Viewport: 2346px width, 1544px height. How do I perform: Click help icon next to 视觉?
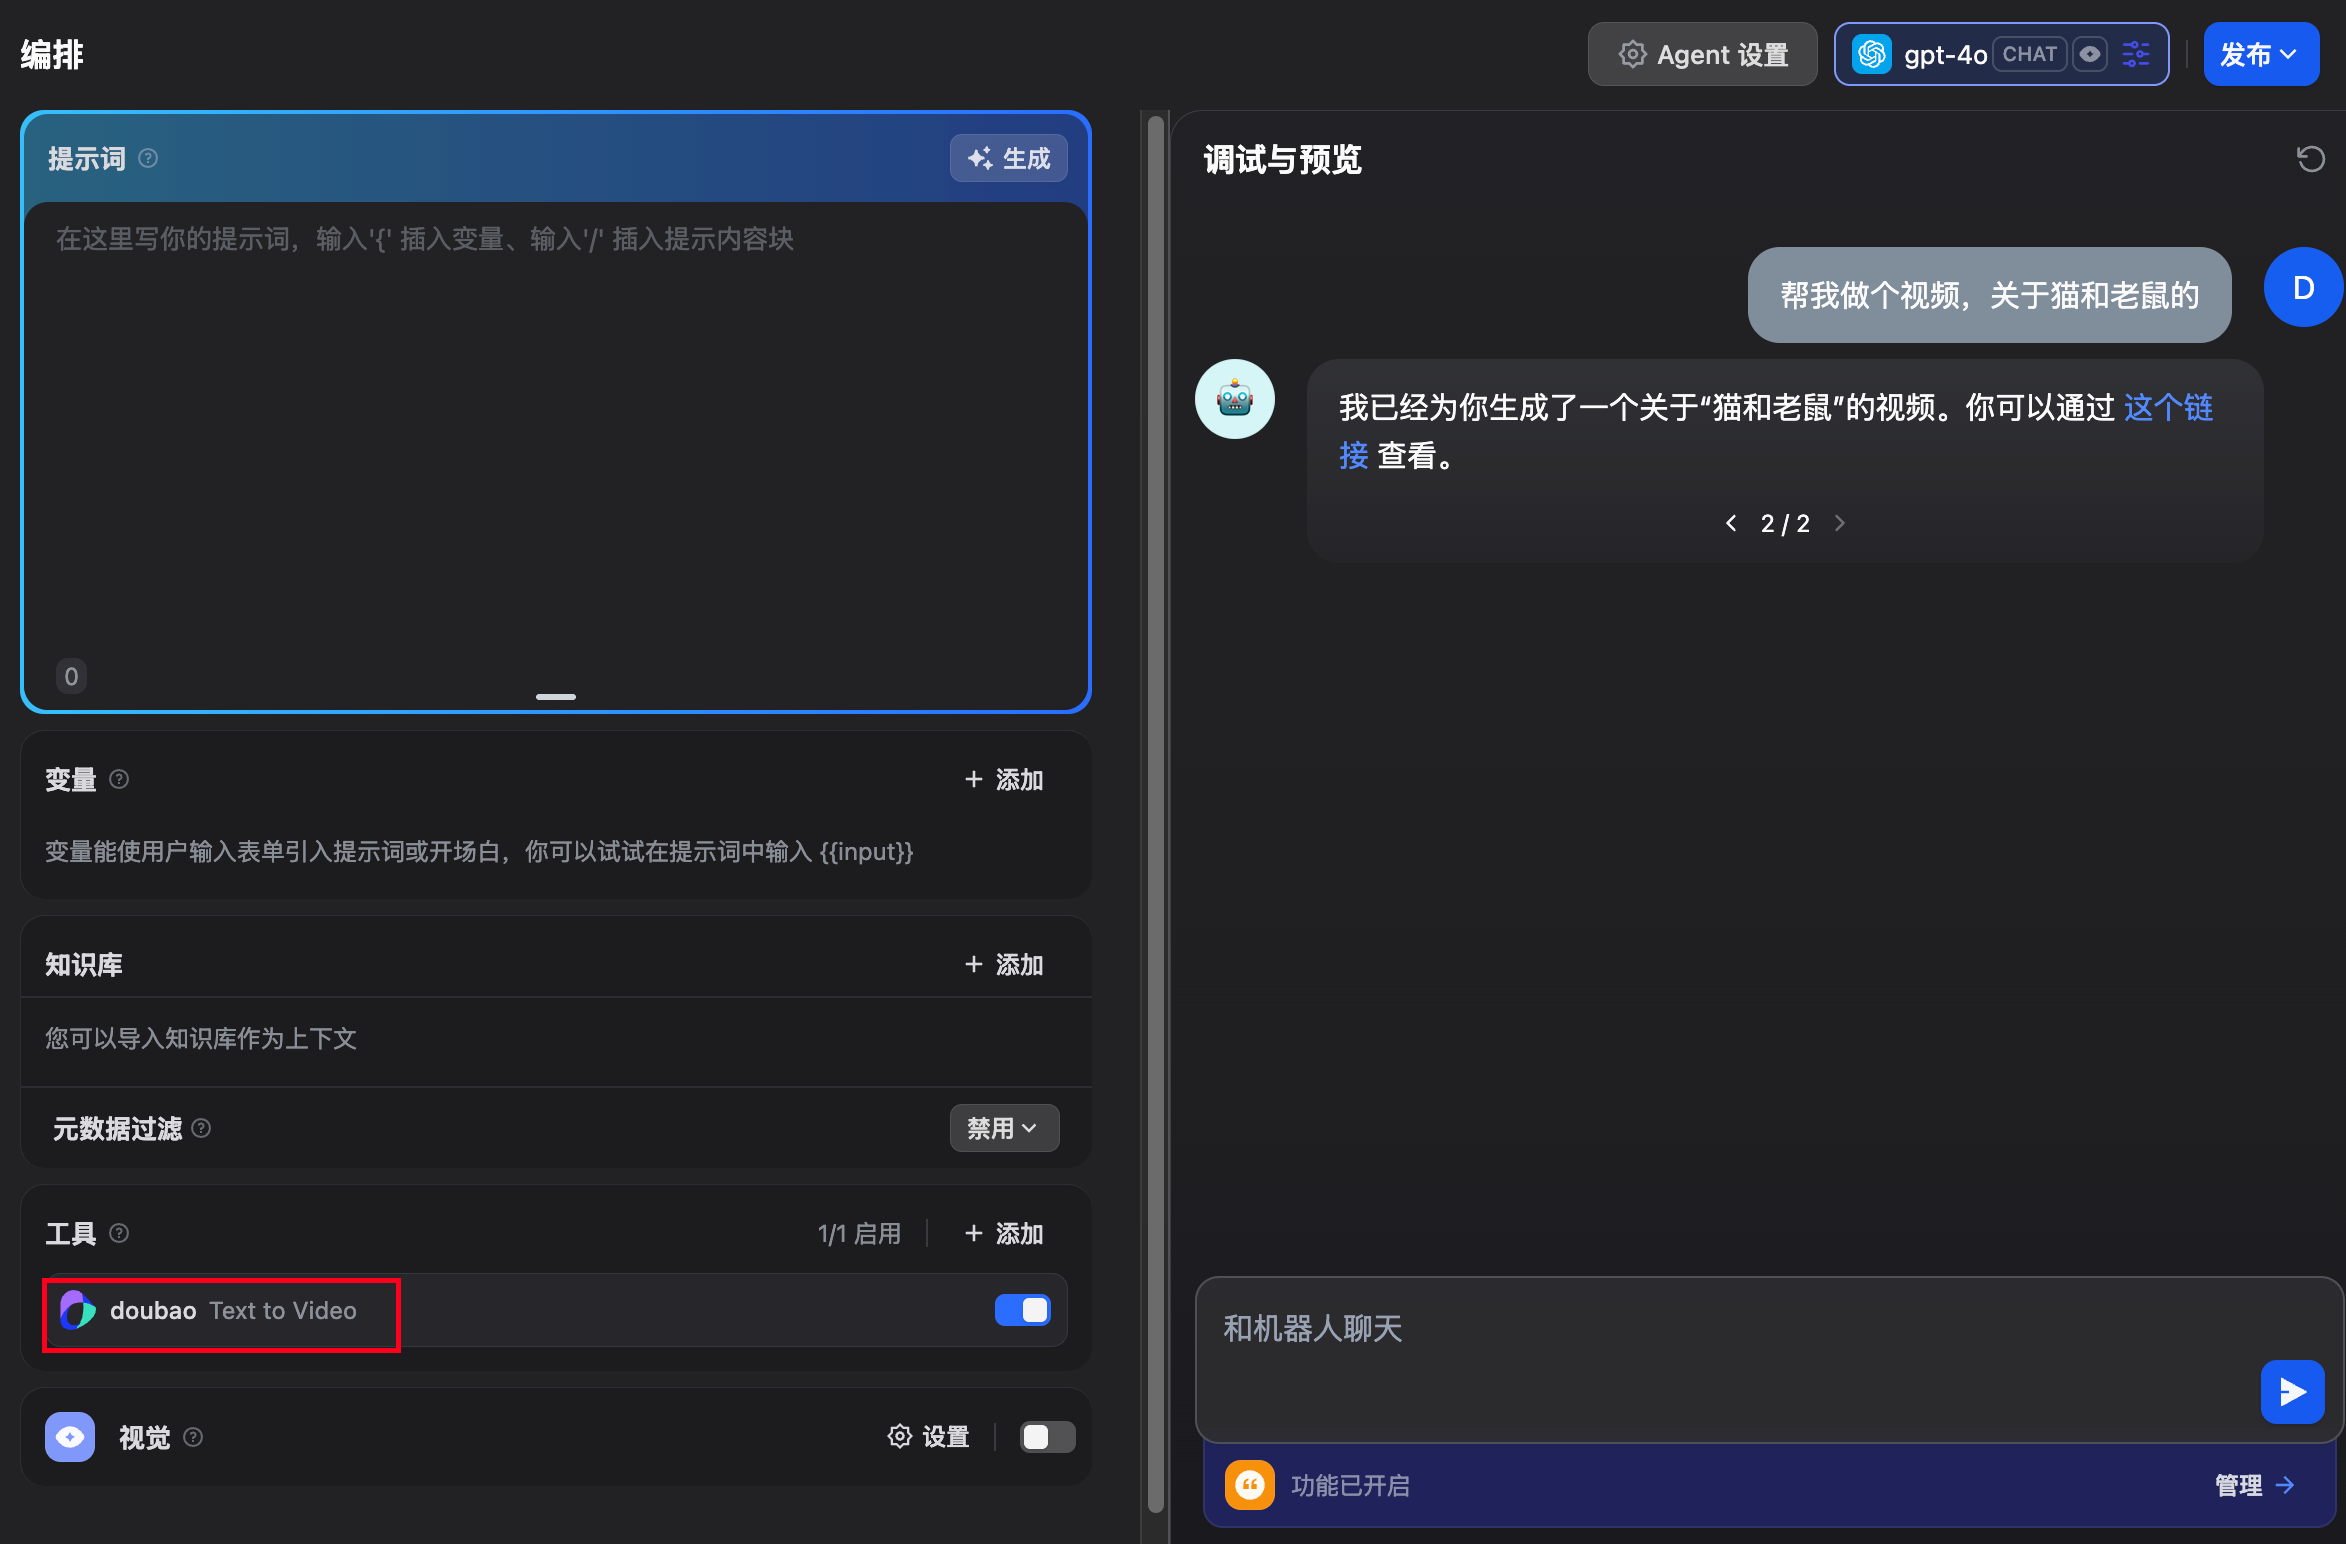click(194, 1437)
